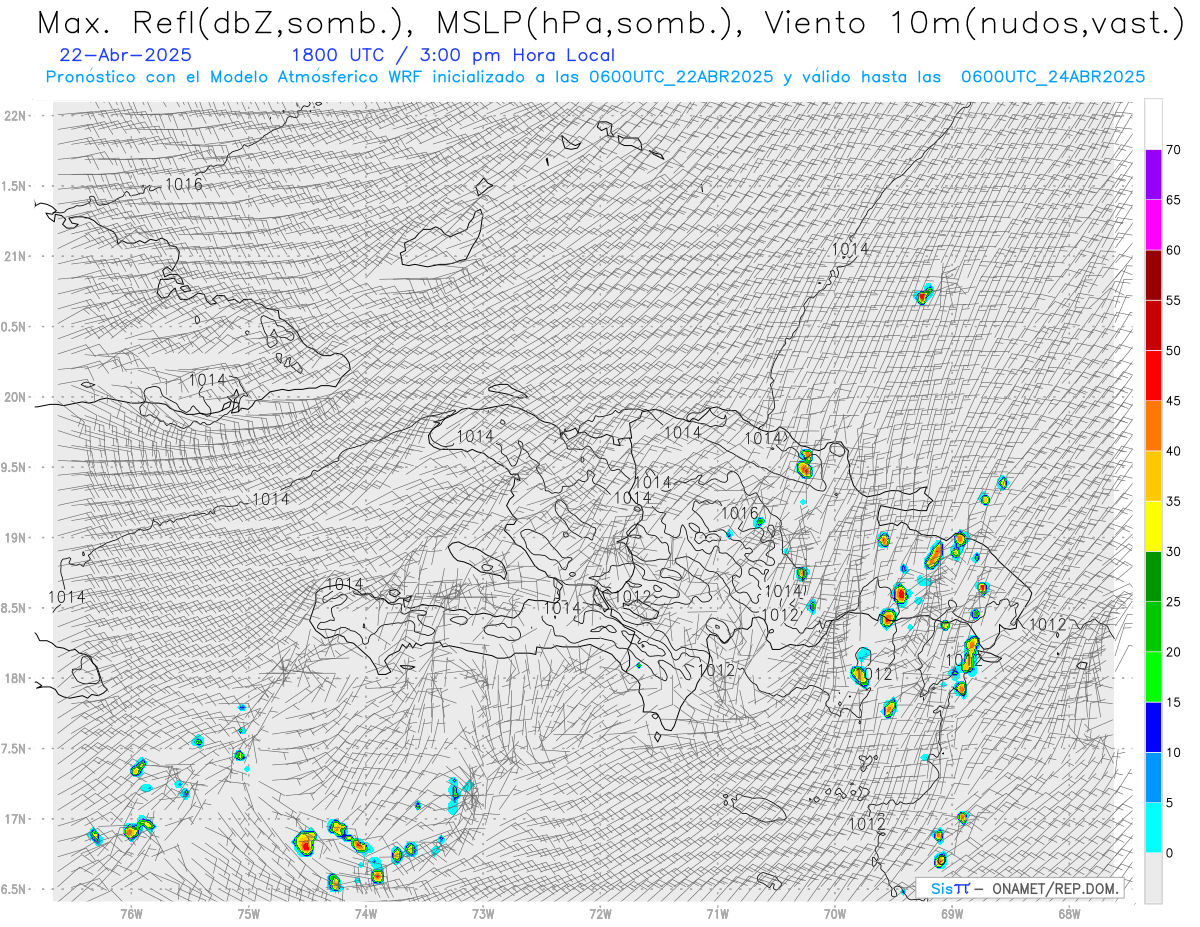Select the '30' colorbar tick label
The width and height of the screenshot is (1200, 927).
click(x=1173, y=551)
